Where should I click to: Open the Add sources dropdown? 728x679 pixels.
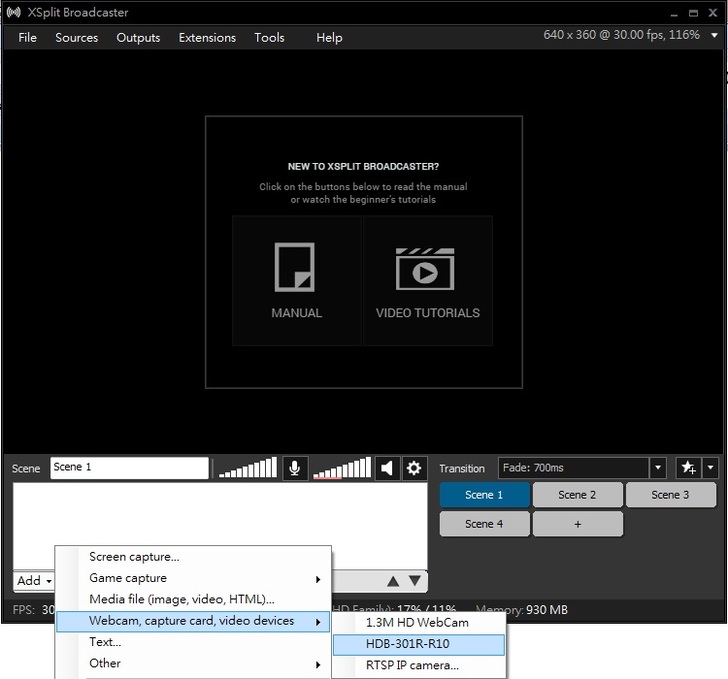[x=34, y=581]
